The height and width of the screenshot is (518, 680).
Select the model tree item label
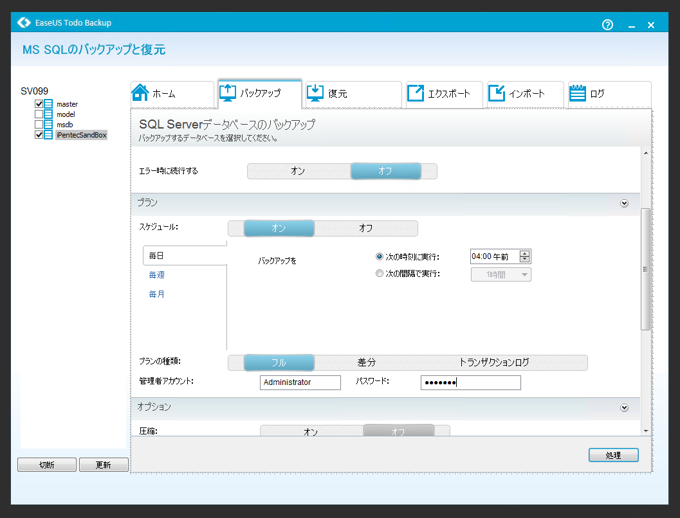(66, 114)
